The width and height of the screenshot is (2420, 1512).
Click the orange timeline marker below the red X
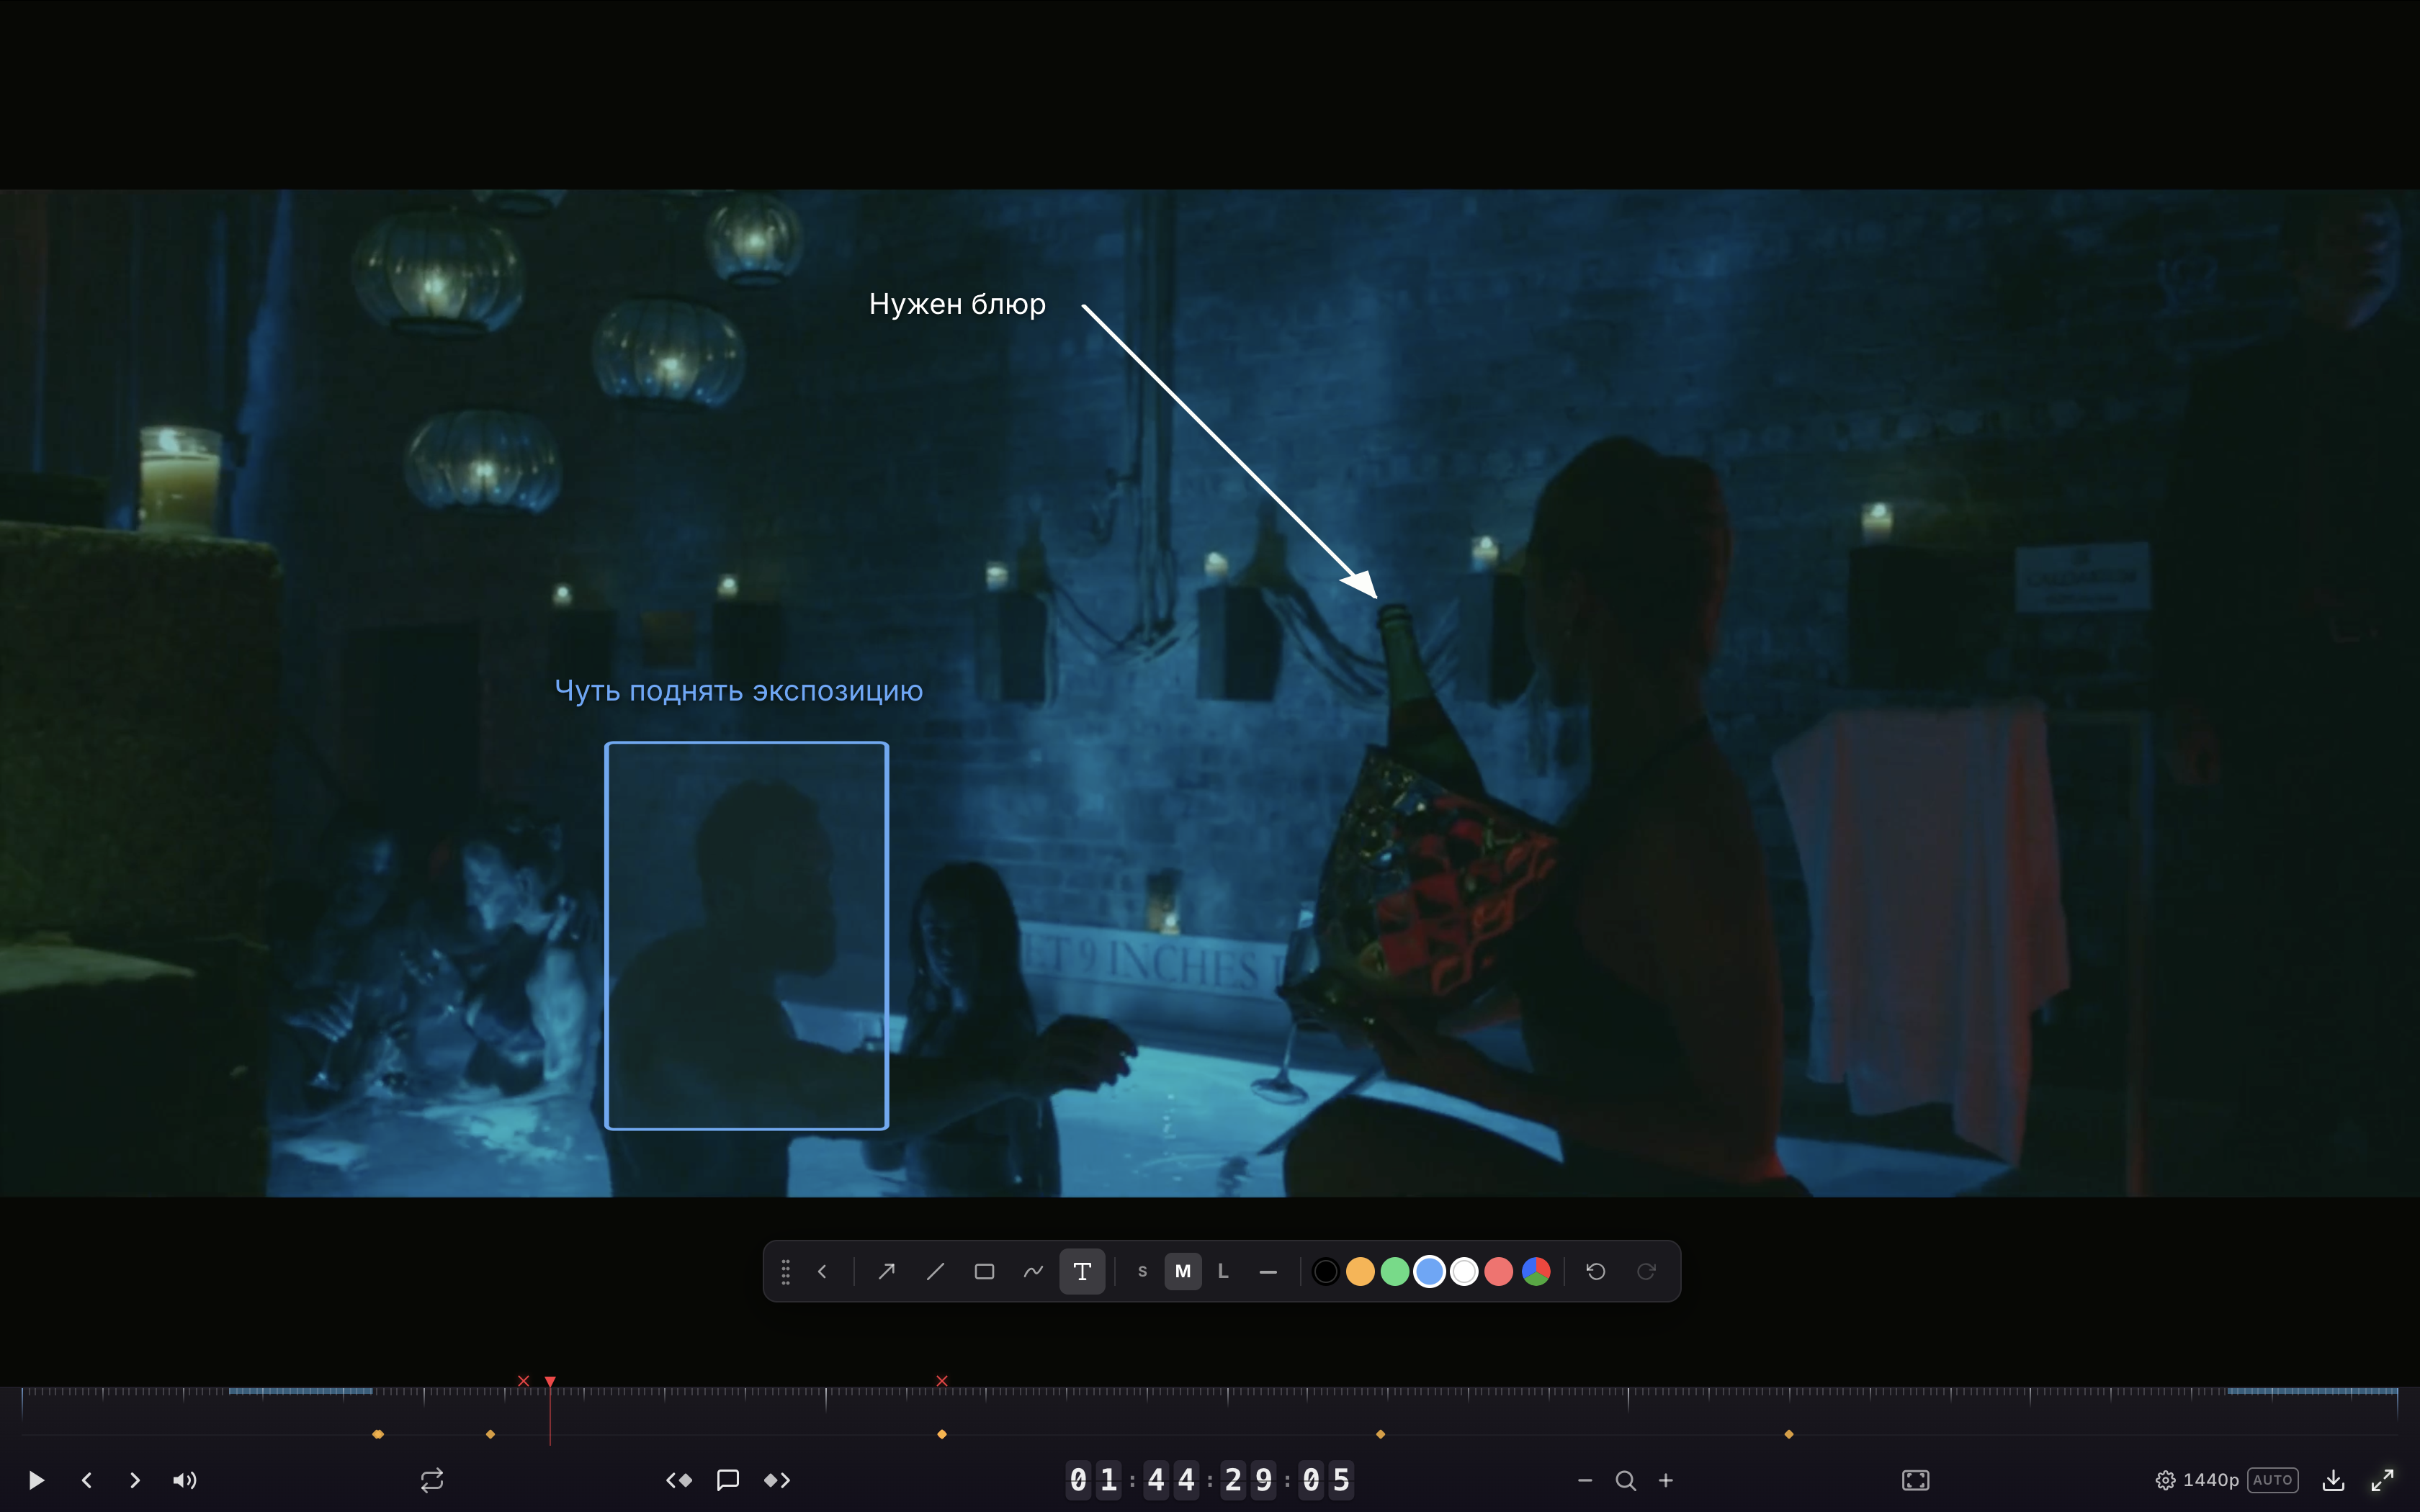click(942, 1434)
